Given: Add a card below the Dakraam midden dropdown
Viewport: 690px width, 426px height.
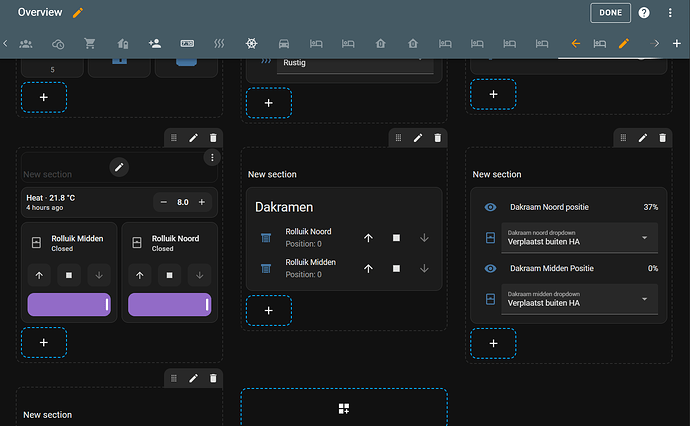Looking at the screenshot, I should [493, 343].
